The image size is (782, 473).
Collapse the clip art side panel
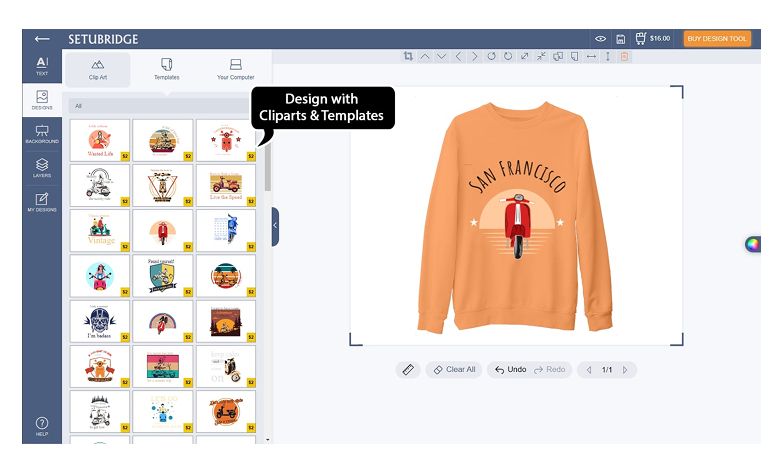point(275,226)
